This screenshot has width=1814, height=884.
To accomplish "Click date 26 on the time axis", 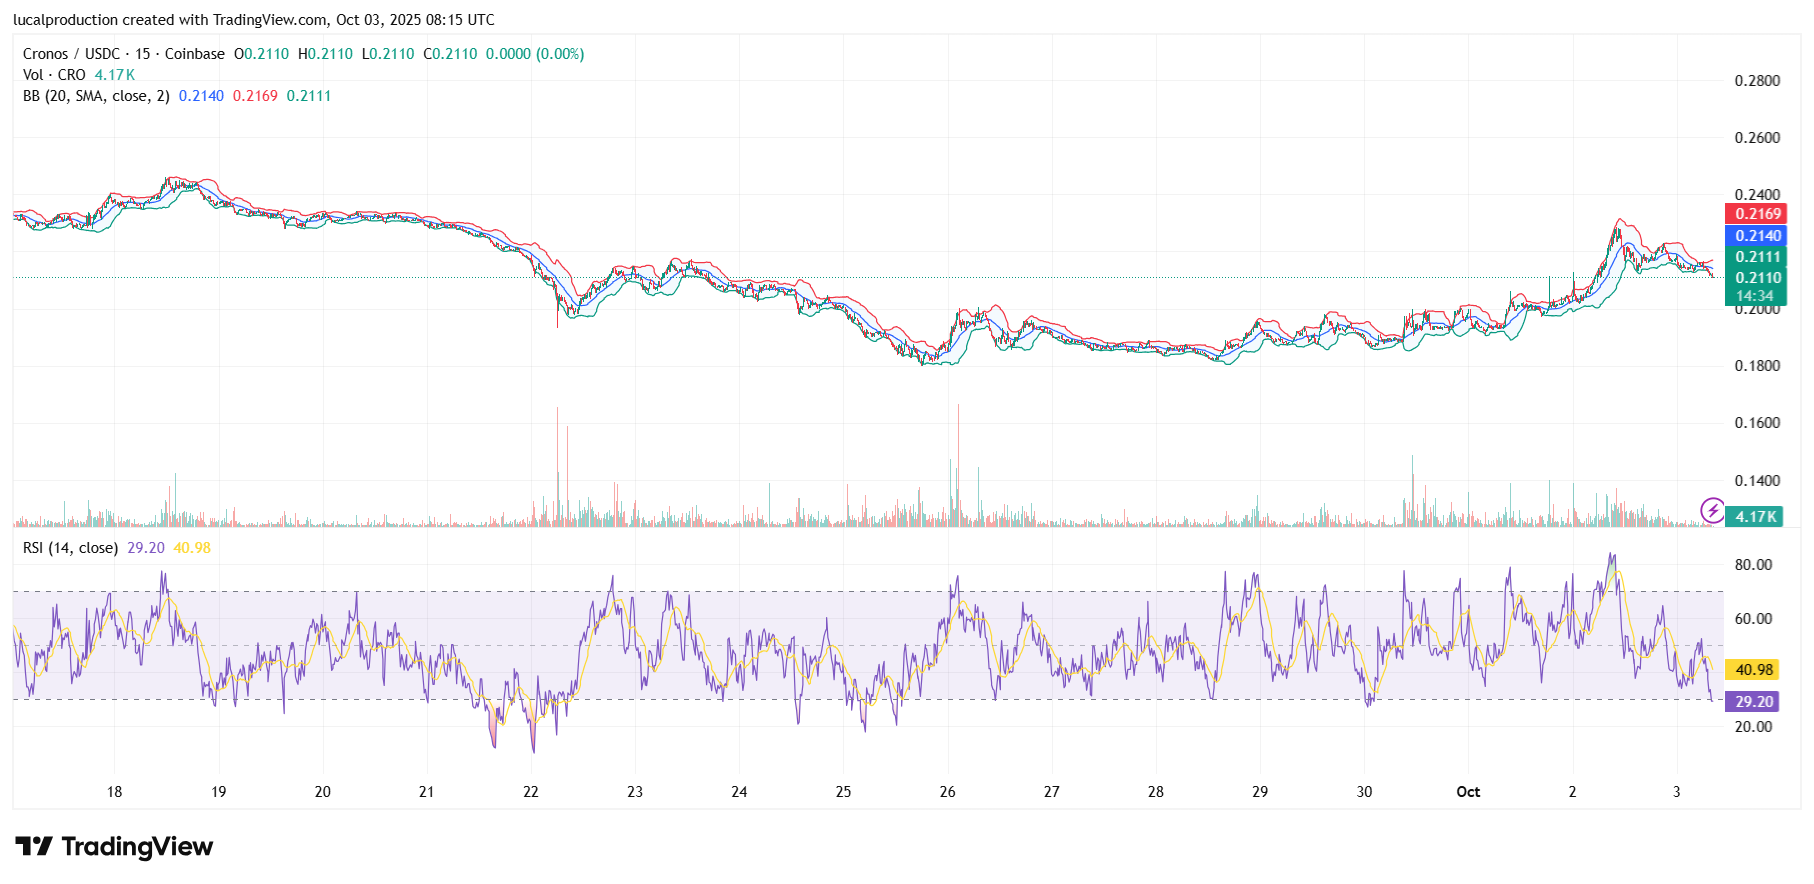I will click(x=947, y=792).
